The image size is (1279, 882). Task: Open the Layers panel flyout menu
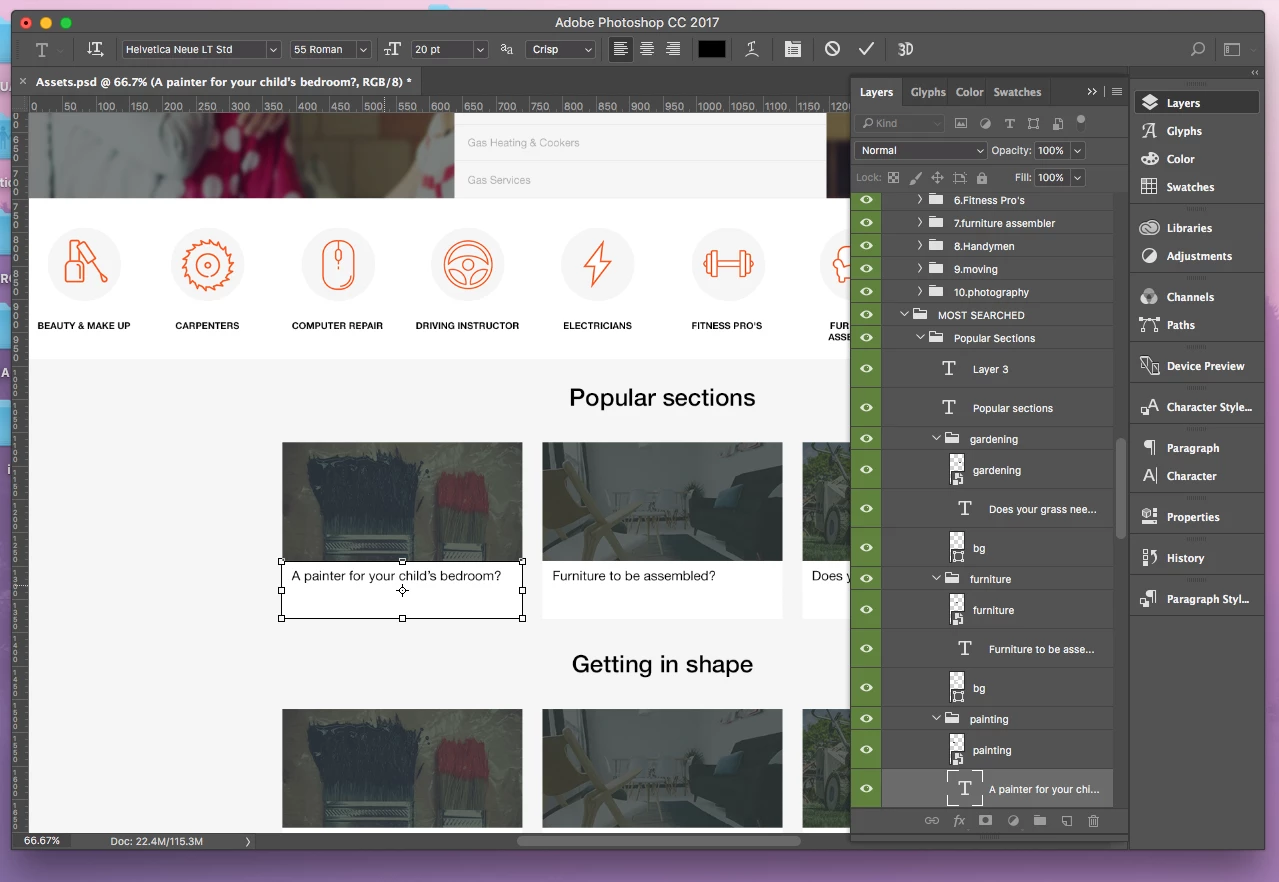1117,92
